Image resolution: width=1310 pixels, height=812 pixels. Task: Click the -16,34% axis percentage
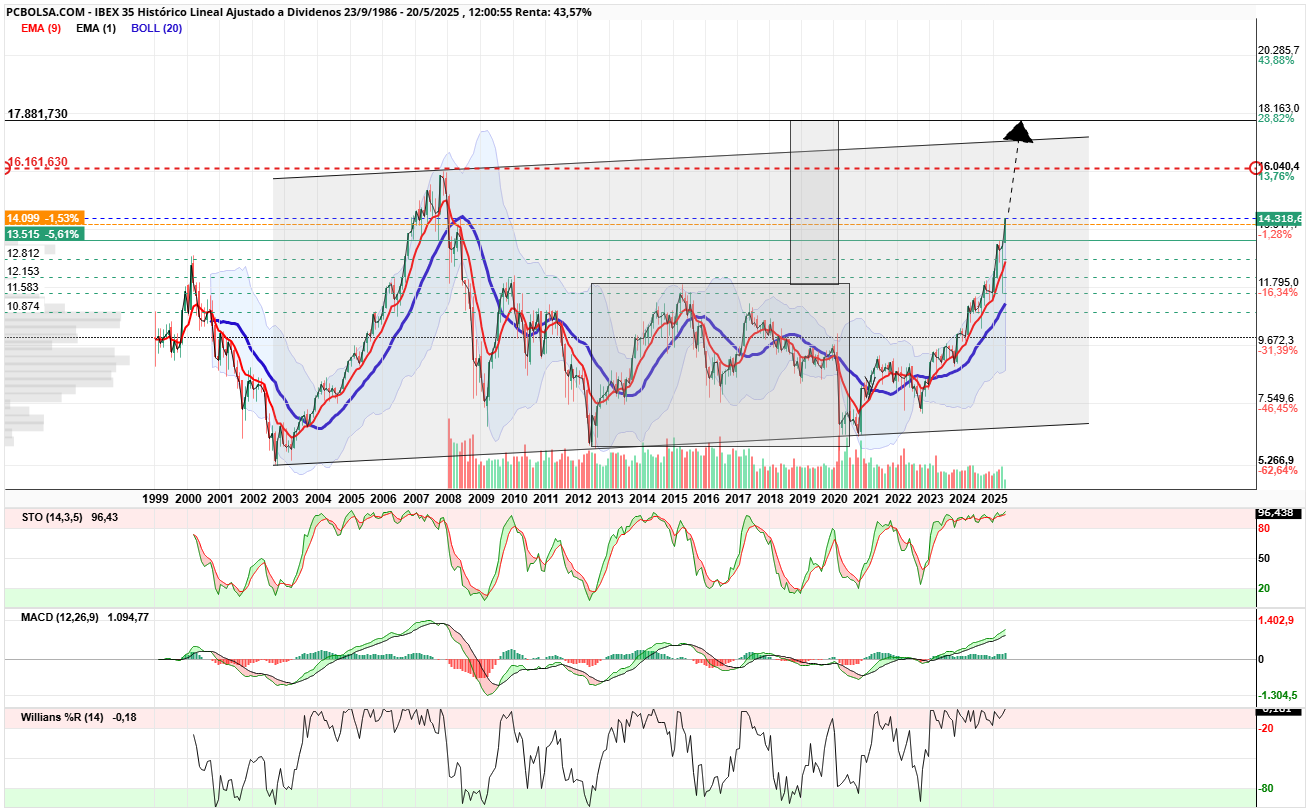coord(1278,293)
